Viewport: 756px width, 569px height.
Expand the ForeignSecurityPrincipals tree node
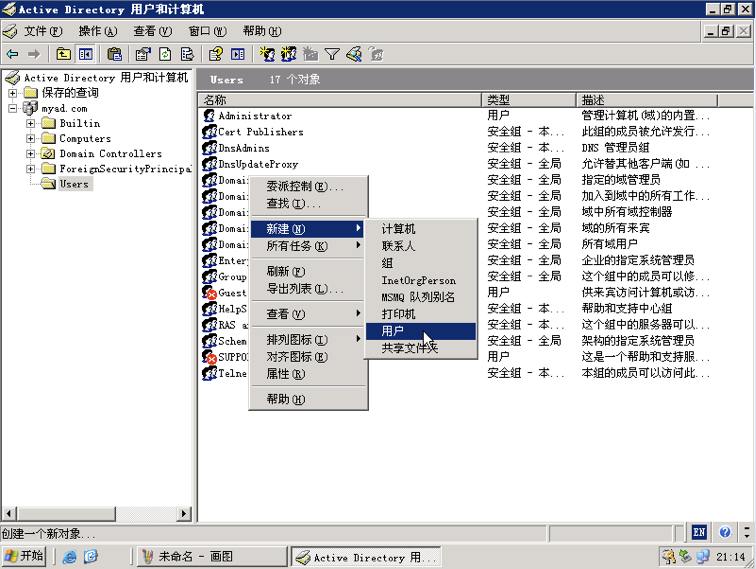(30, 169)
